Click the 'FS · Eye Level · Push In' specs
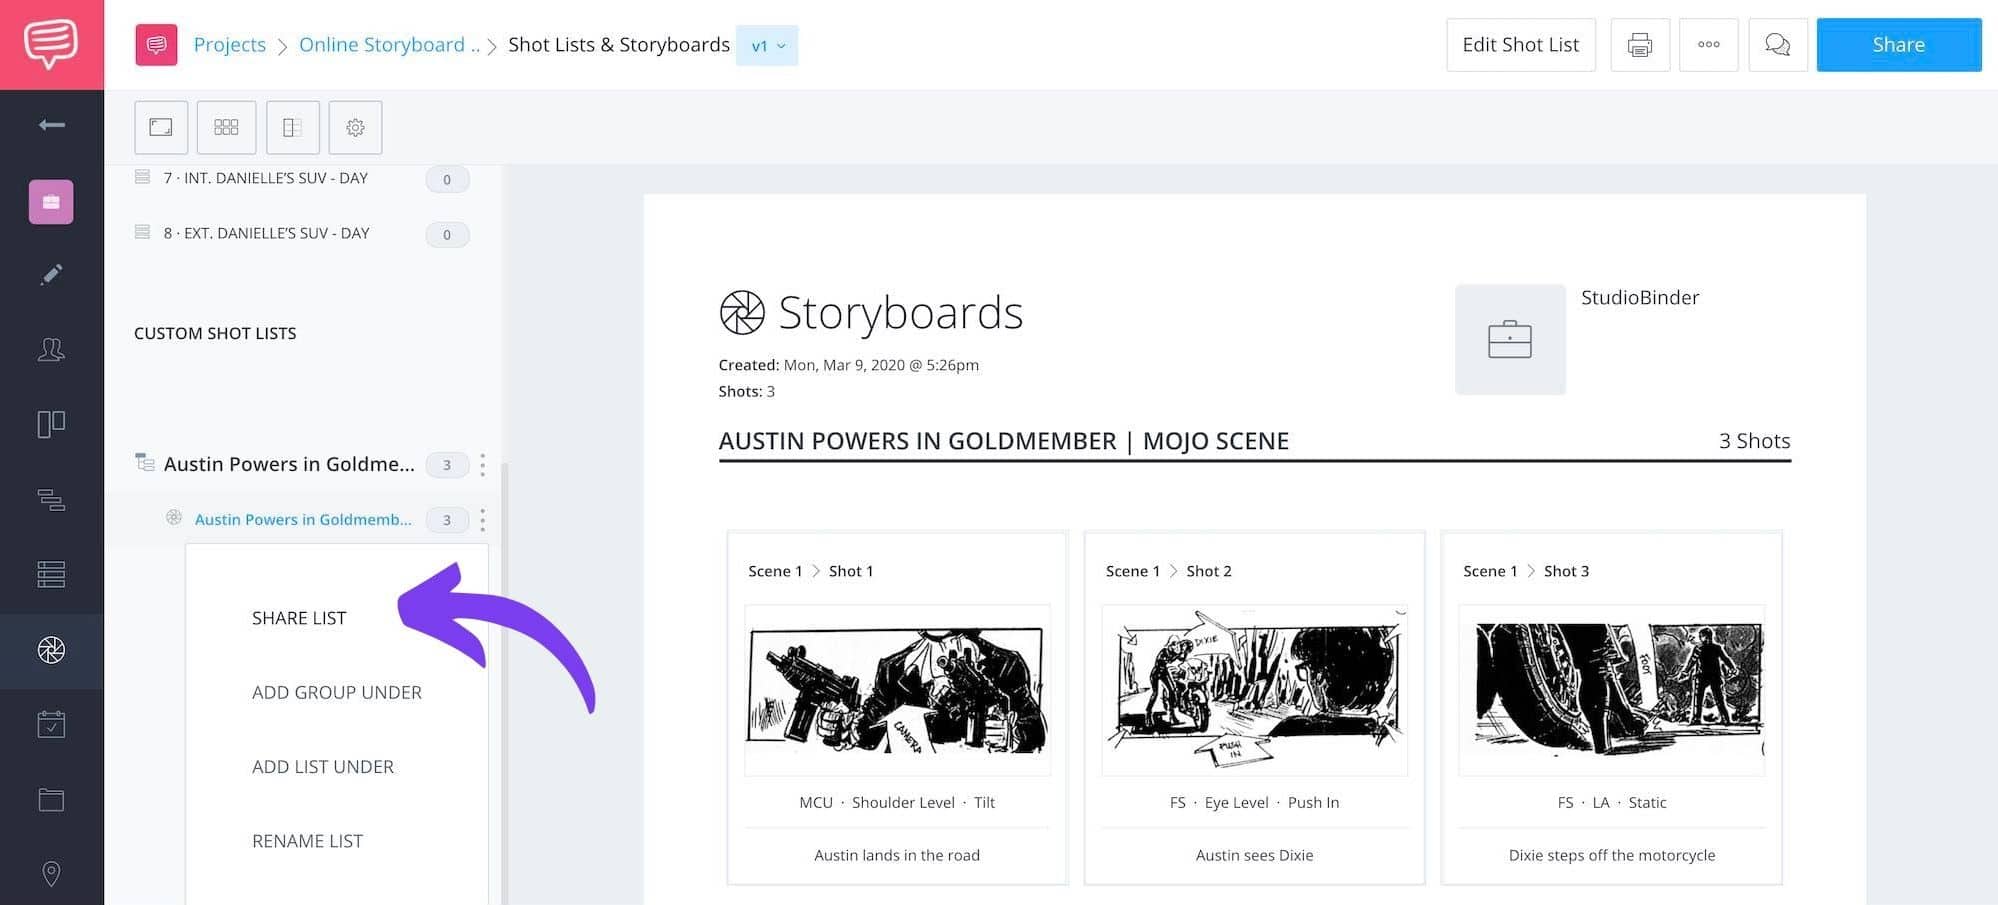The image size is (1998, 905). 1254,802
